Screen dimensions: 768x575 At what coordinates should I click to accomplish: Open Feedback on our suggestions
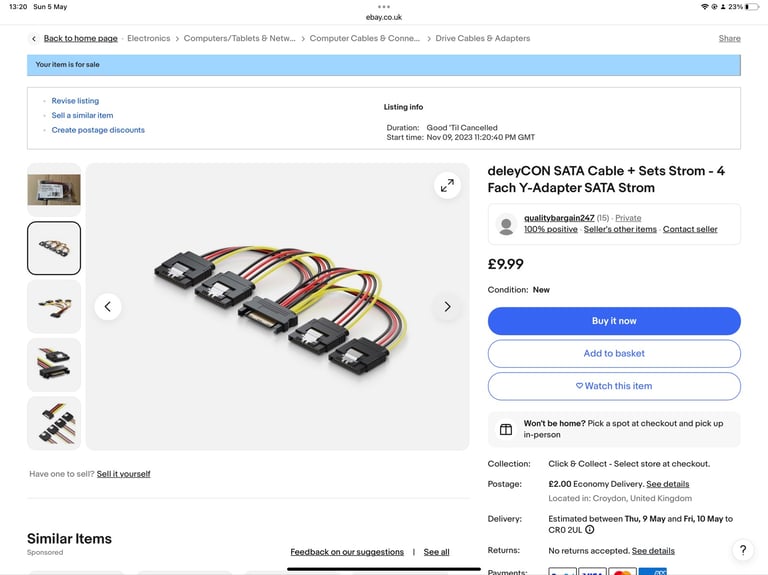click(x=347, y=552)
